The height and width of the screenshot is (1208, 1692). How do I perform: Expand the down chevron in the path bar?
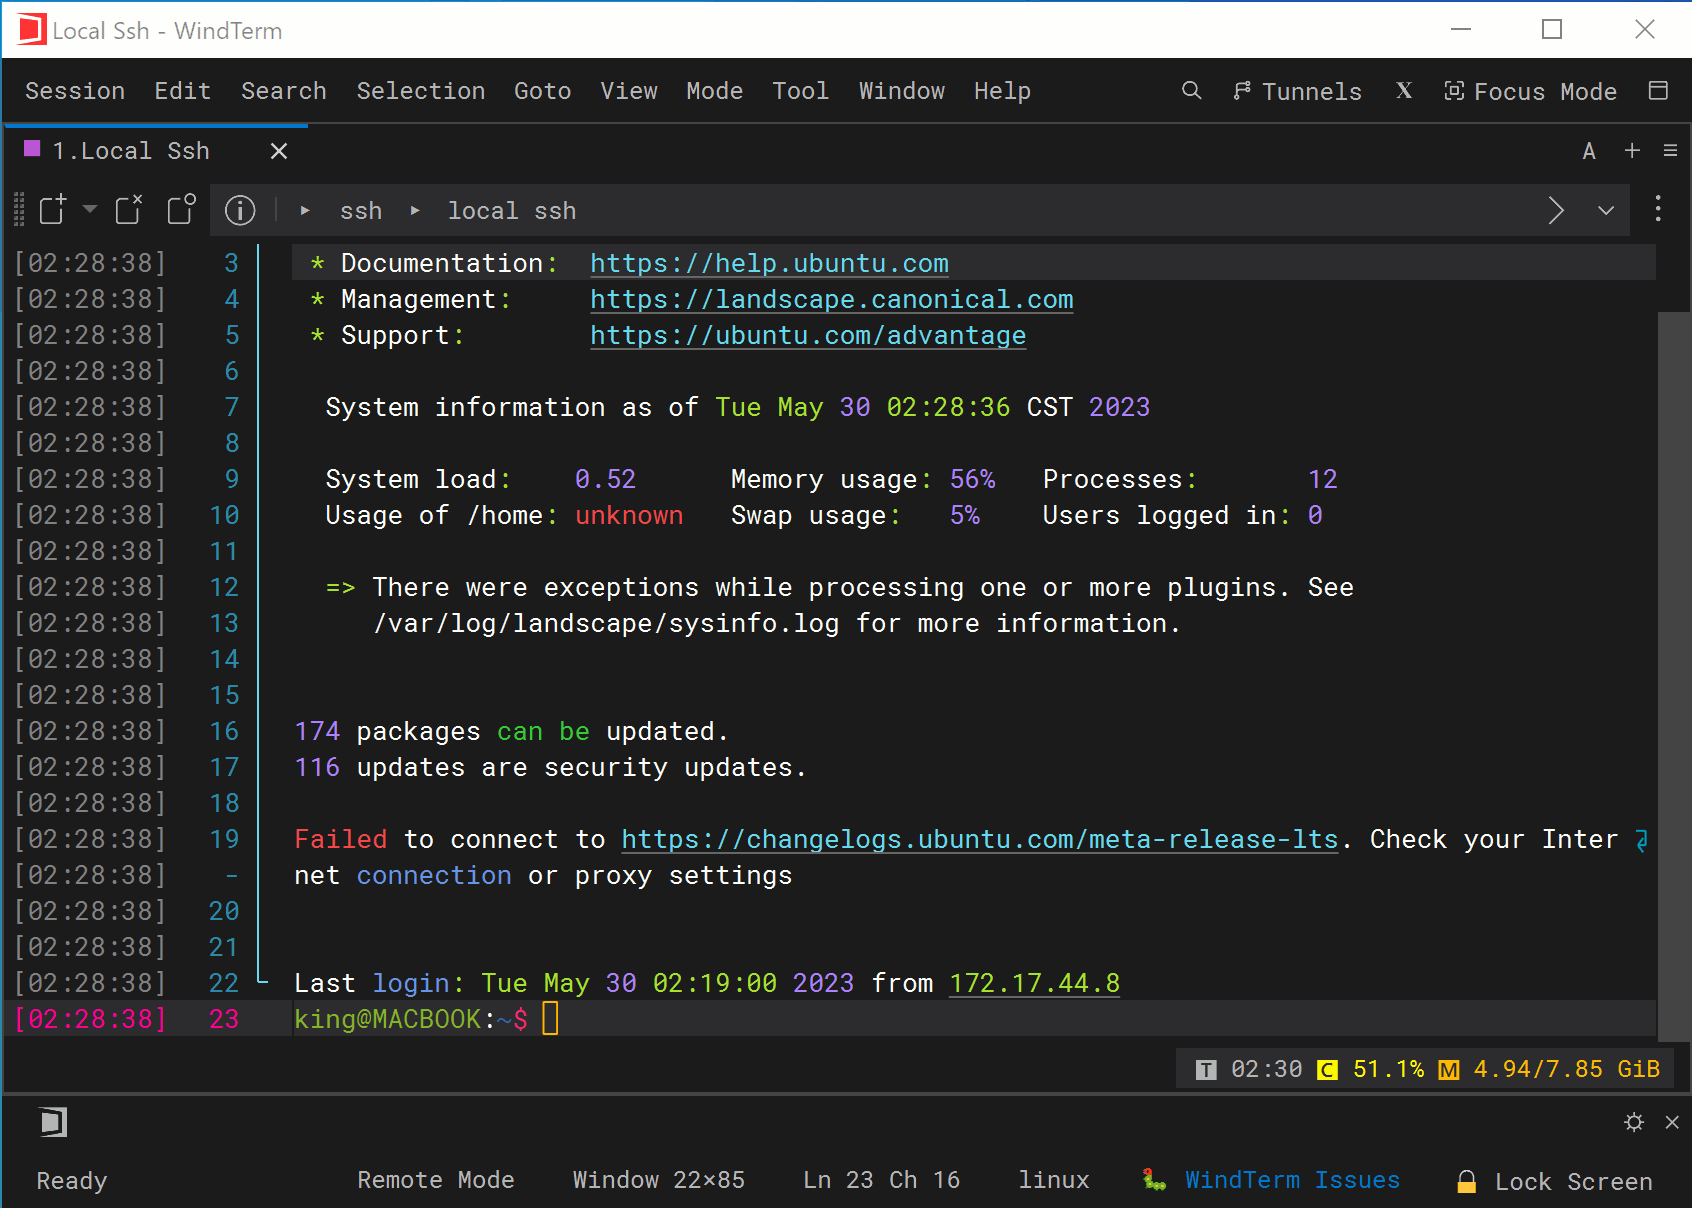pos(1606,210)
